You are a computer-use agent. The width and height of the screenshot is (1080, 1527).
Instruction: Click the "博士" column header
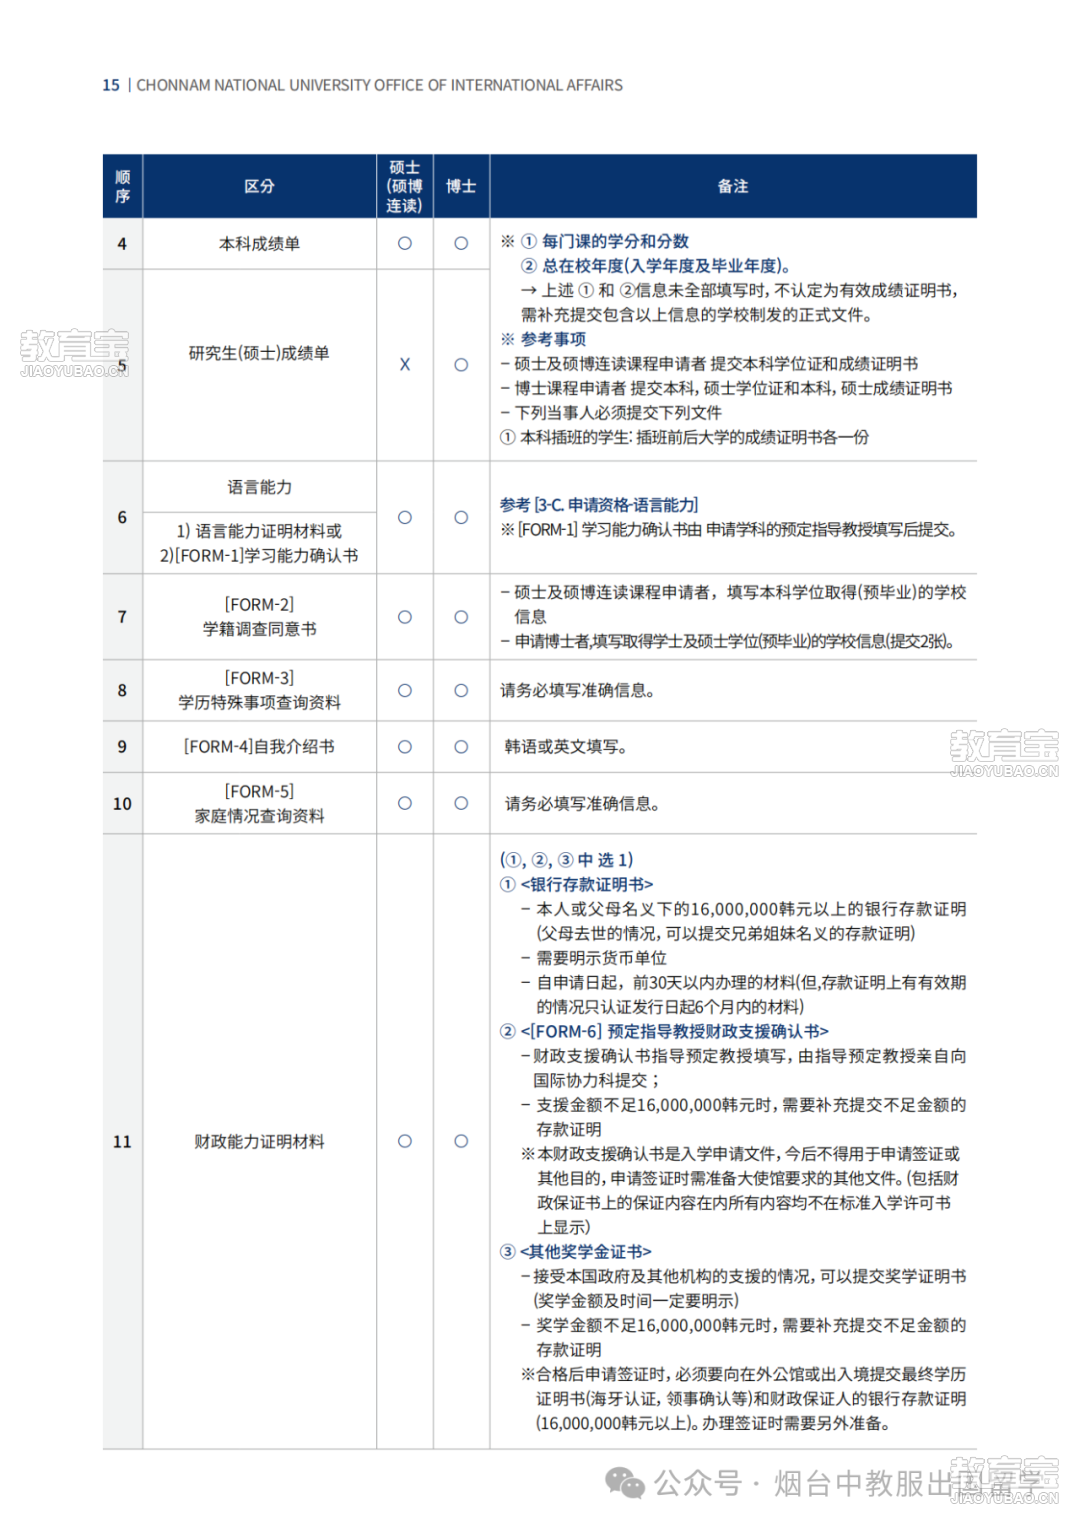[461, 186]
